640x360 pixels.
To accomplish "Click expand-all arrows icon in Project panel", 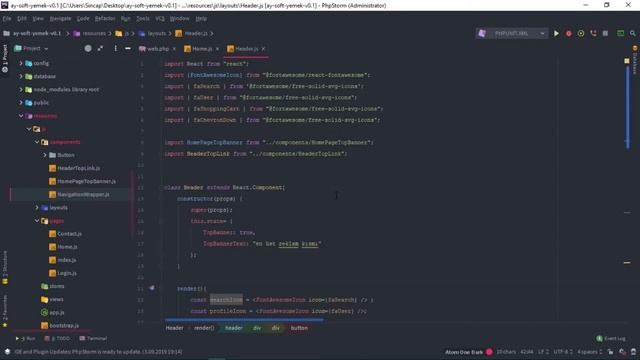I will coord(100,49).
